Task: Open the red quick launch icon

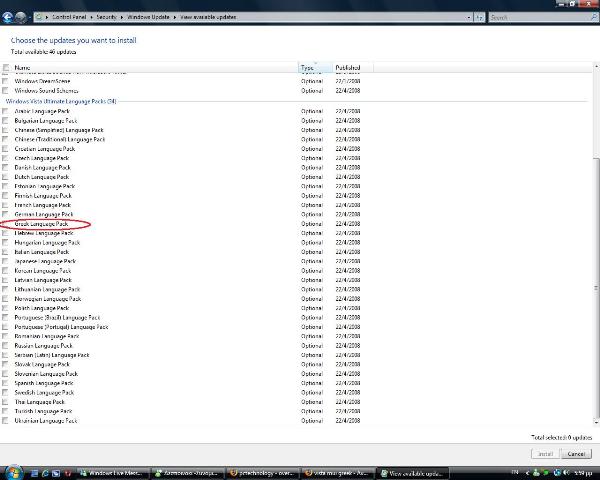Action: [68, 473]
